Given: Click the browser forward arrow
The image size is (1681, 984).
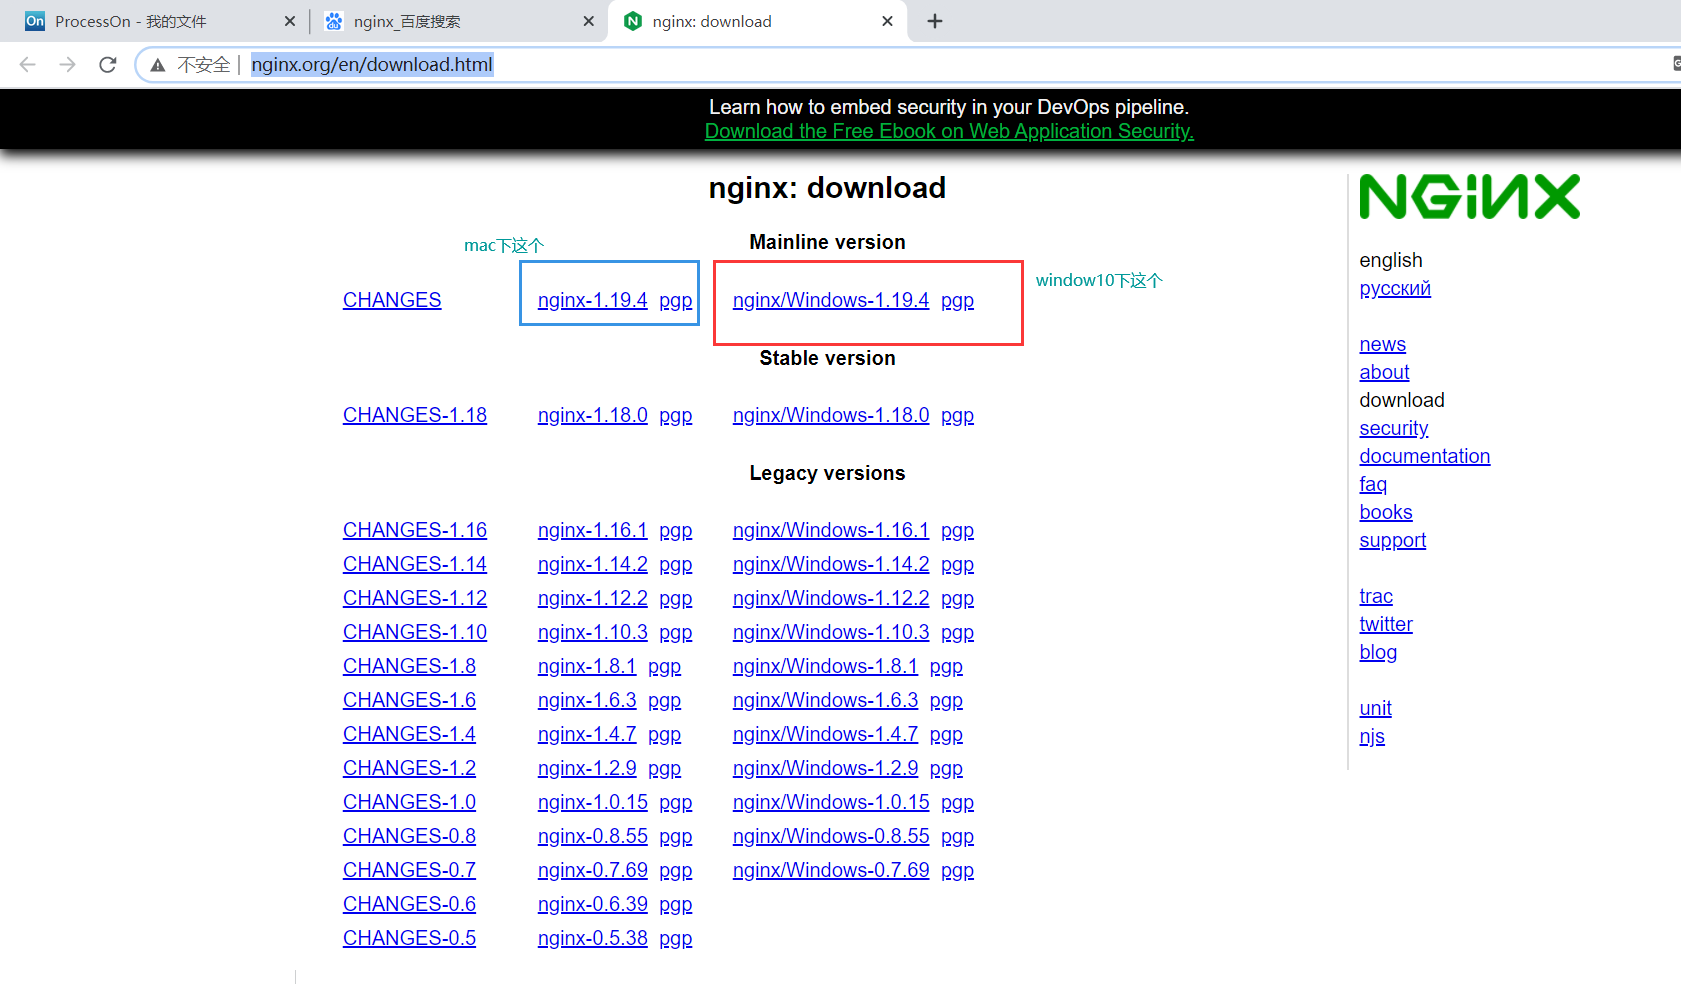Looking at the screenshot, I should [67, 65].
